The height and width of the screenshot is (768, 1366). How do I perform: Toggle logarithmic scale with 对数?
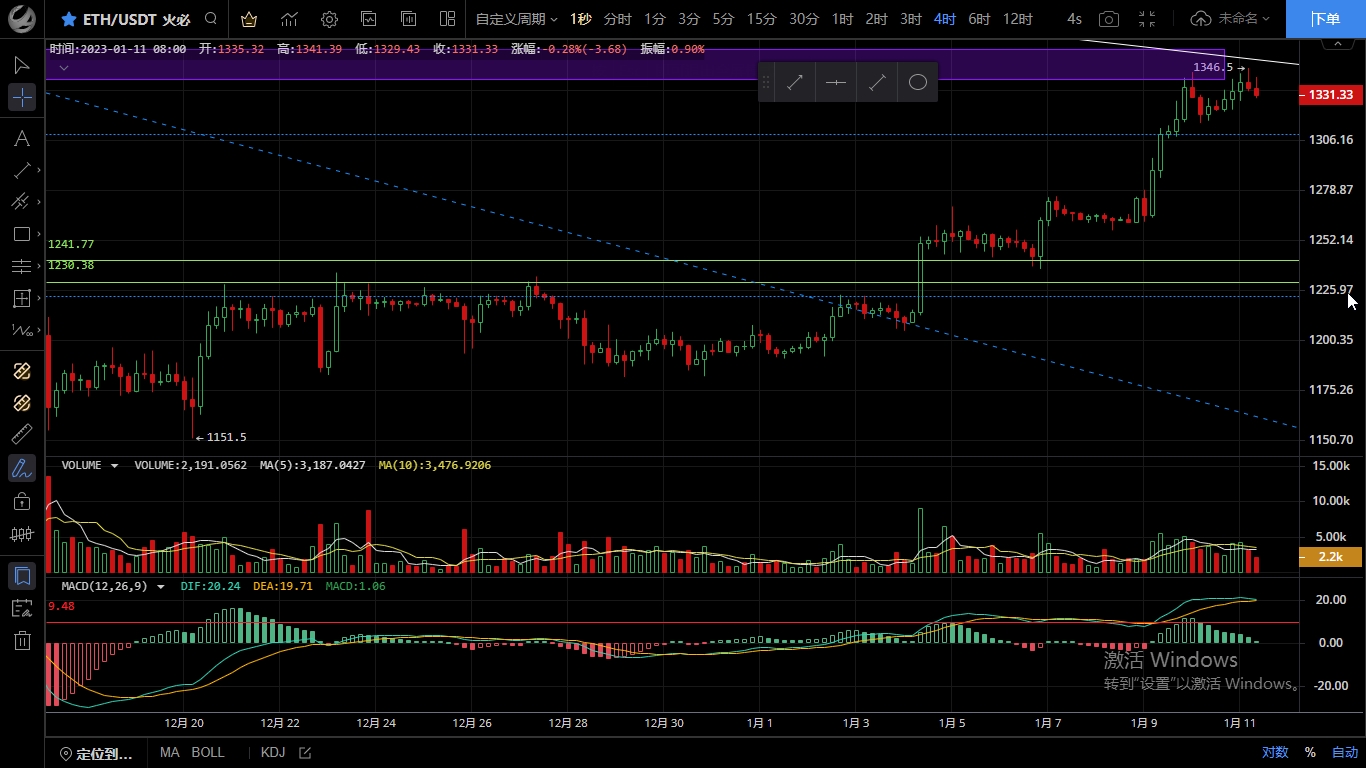pos(1274,753)
